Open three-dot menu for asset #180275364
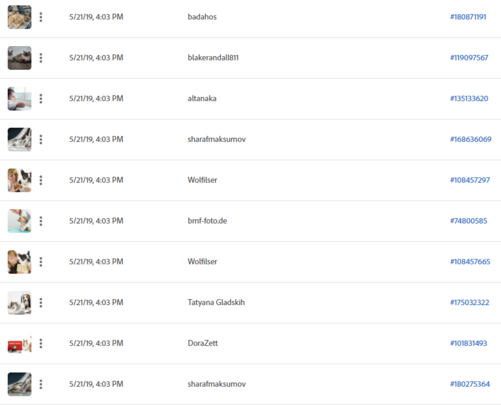Viewport: 501px width, 405px height. (41, 384)
